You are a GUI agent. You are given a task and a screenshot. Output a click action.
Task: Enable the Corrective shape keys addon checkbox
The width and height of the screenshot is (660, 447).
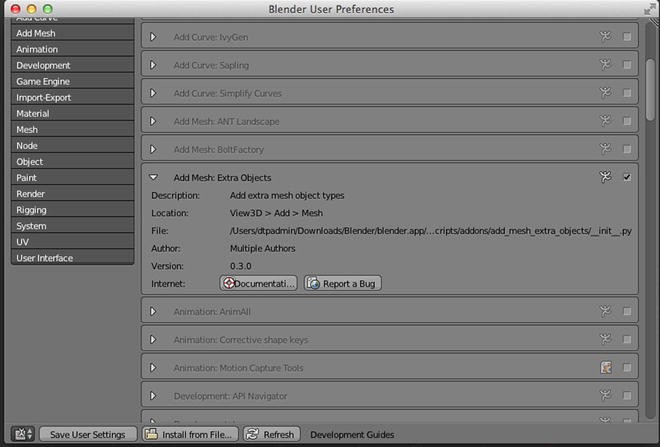click(x=627, y=339)
